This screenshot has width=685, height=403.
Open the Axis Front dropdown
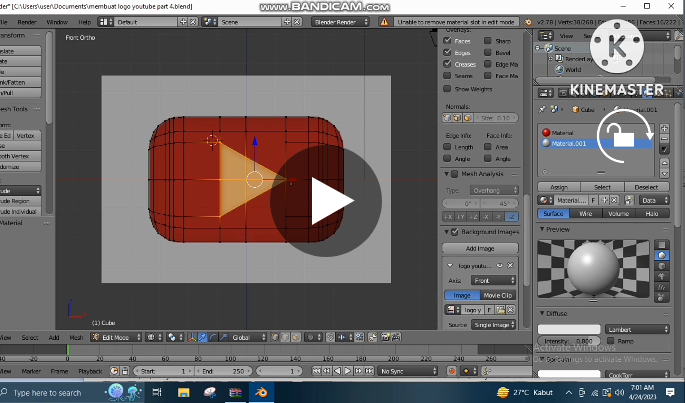pos(494,281)
